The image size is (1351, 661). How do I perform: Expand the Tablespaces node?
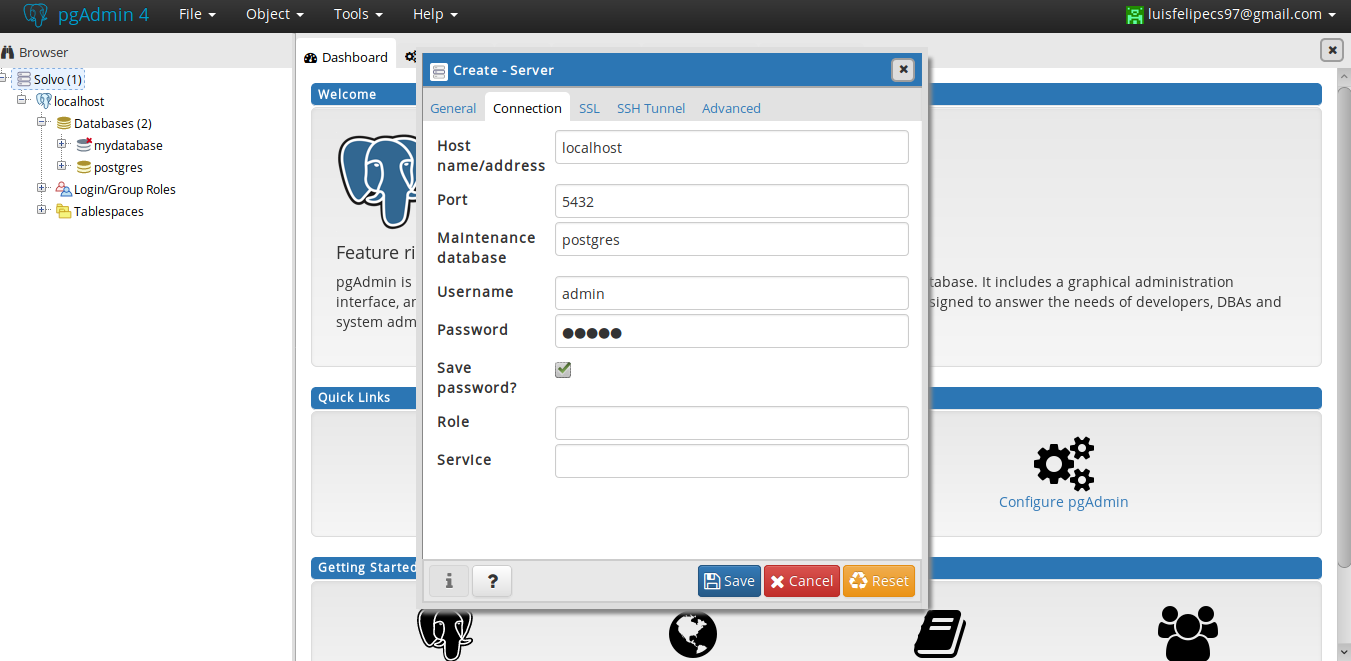(42, 210)
